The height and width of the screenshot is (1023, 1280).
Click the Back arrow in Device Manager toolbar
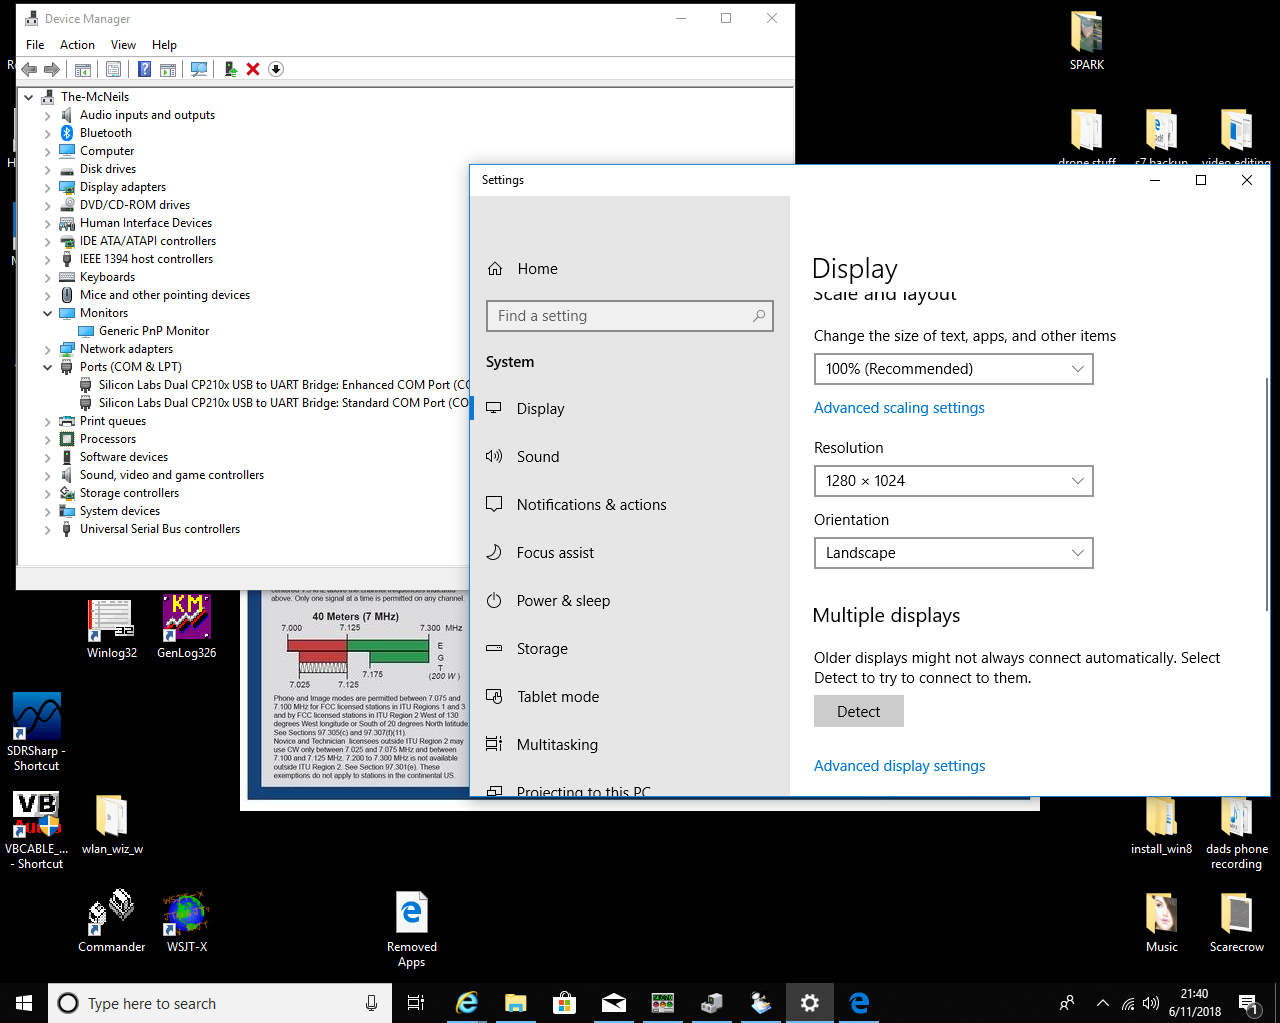(29, 69)
